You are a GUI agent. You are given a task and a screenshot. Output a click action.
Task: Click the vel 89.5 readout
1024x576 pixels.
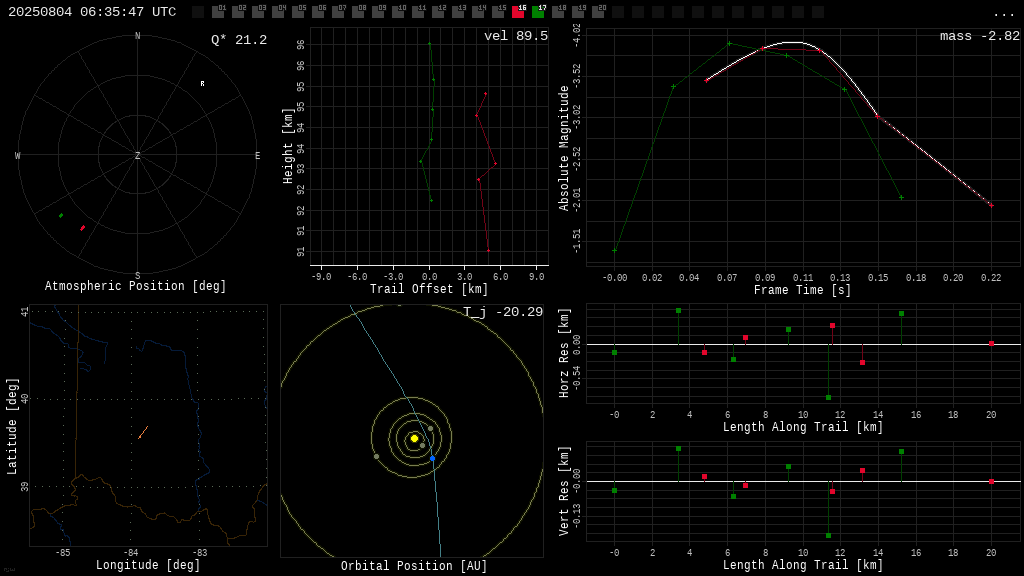click(516, 36)
